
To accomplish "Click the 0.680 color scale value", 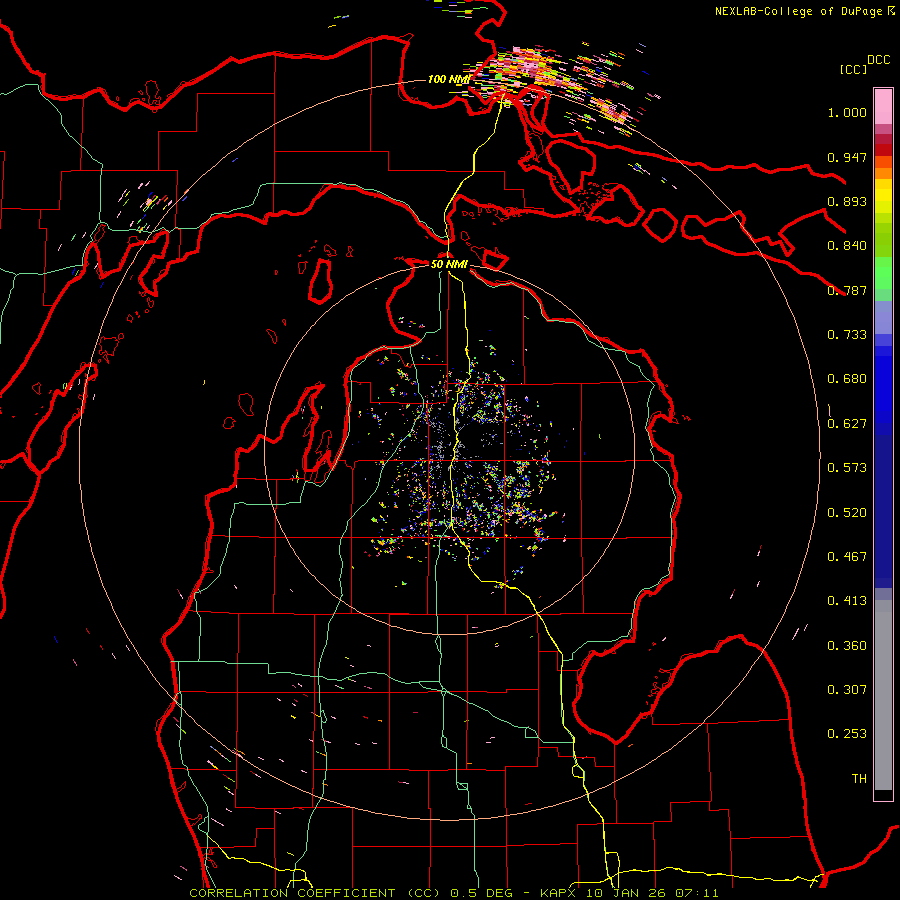I will [x=847, y=379].
